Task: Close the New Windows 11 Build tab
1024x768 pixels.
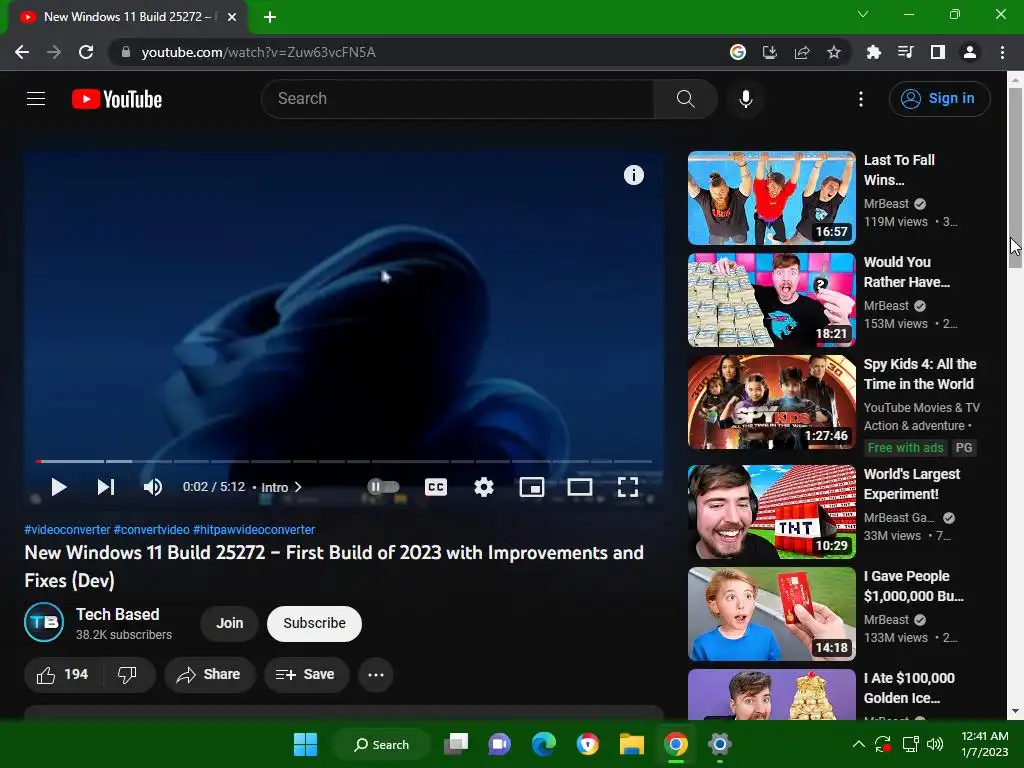Action: click(x=232, y=17)
